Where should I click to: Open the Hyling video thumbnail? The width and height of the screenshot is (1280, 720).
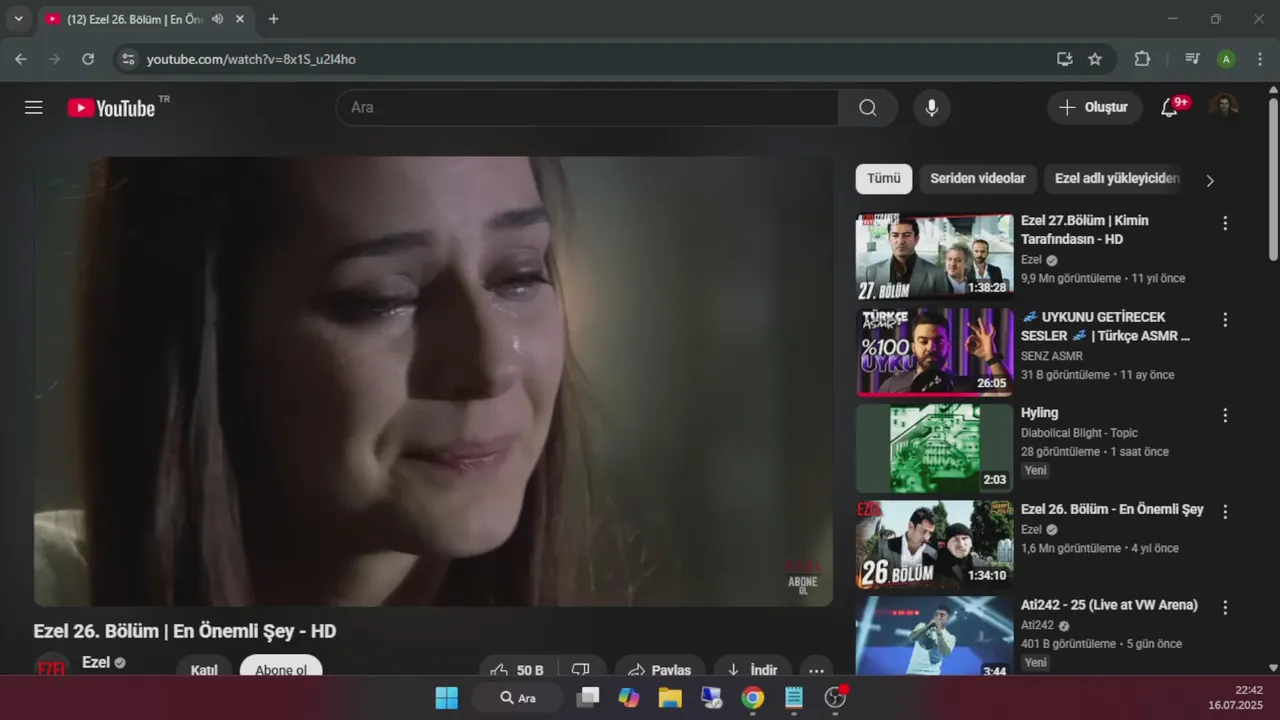click(934, 448)
